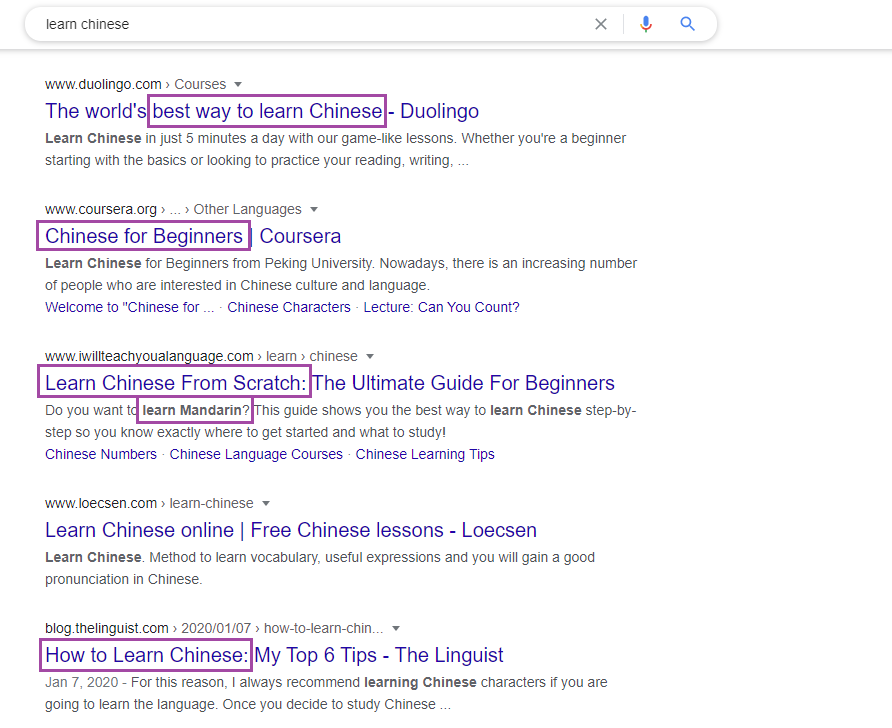Open the Duolingo 'best way to learn Chinese' result
The image size is (892, 728).
pyautogui.click(x=262, y=111)
